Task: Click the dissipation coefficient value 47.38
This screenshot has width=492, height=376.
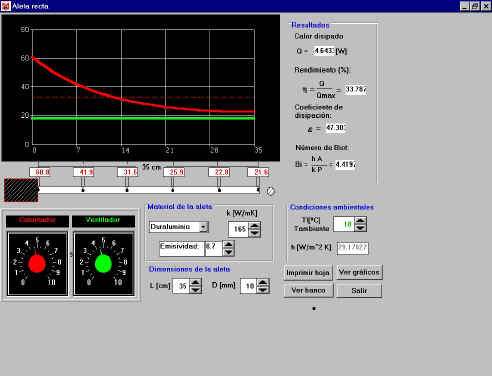Action: click(335, 128)
